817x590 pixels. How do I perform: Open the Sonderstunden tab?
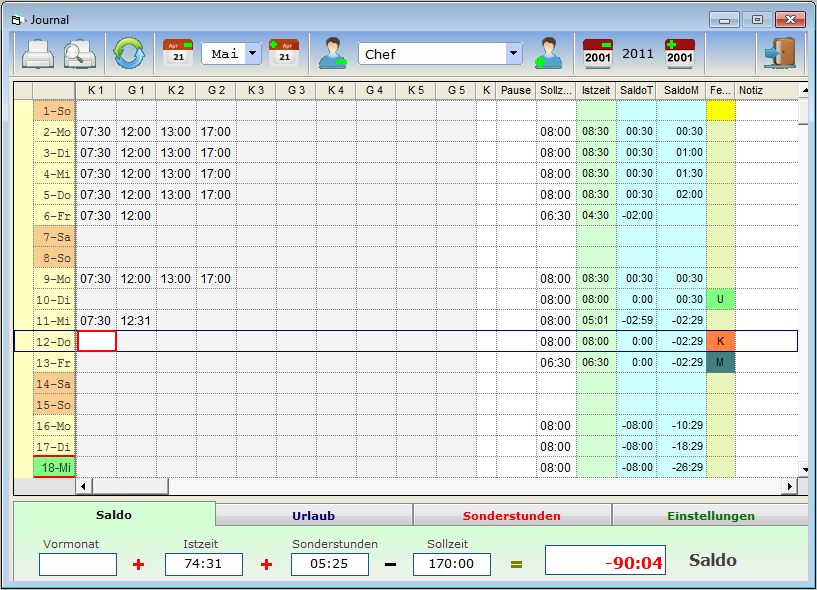tap(511, 515)
